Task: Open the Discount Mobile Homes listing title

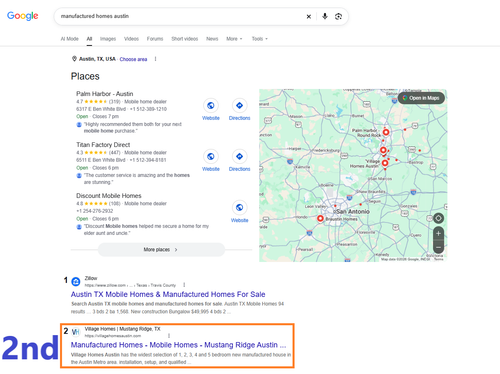Action: (x=109, y=196)
